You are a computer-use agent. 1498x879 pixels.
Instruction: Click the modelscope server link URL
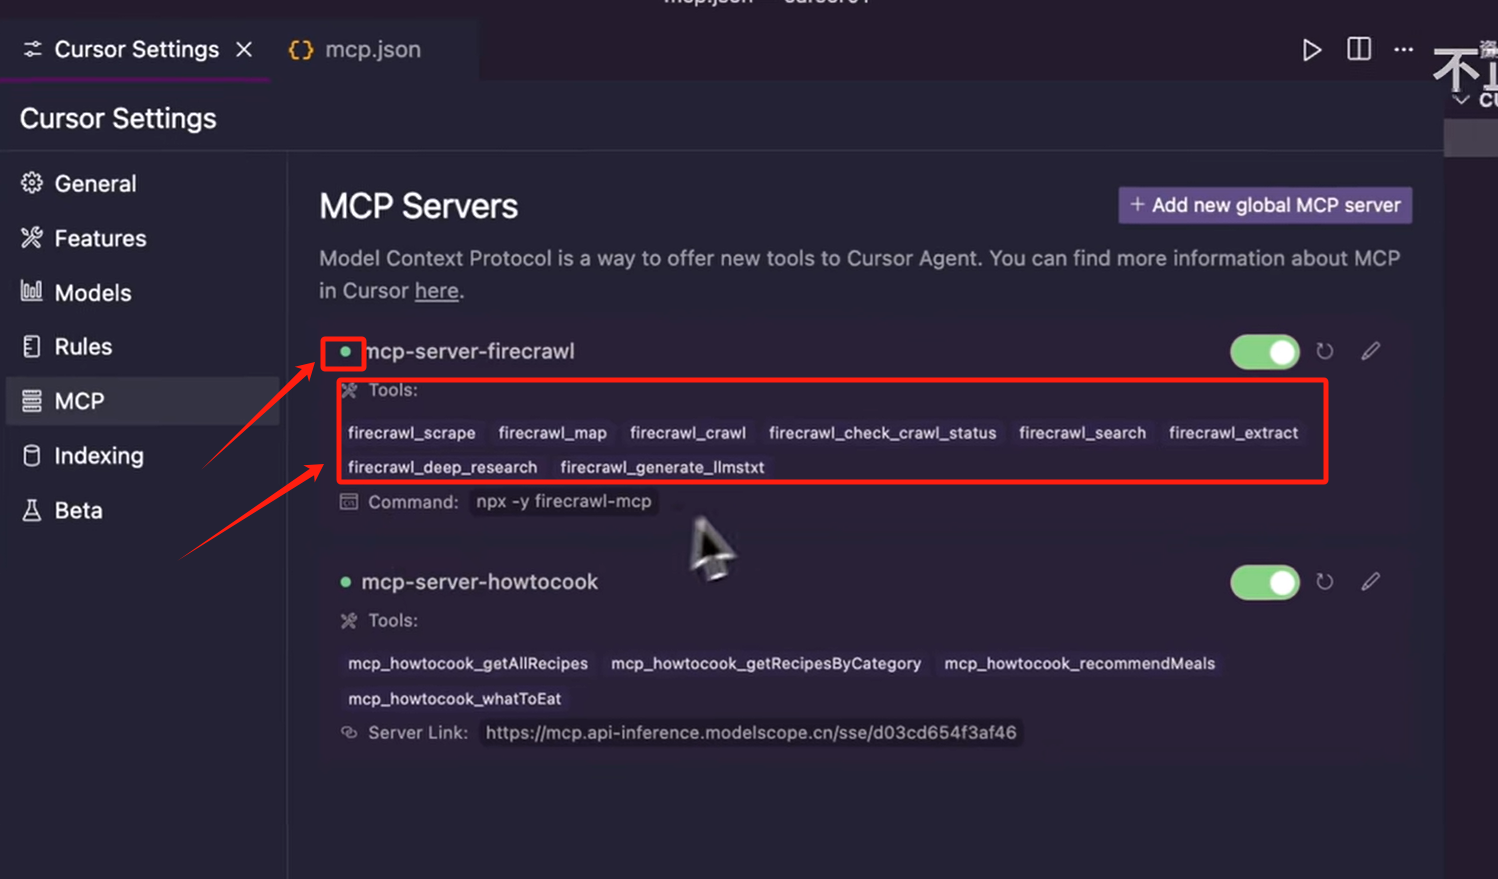(751, 733)
